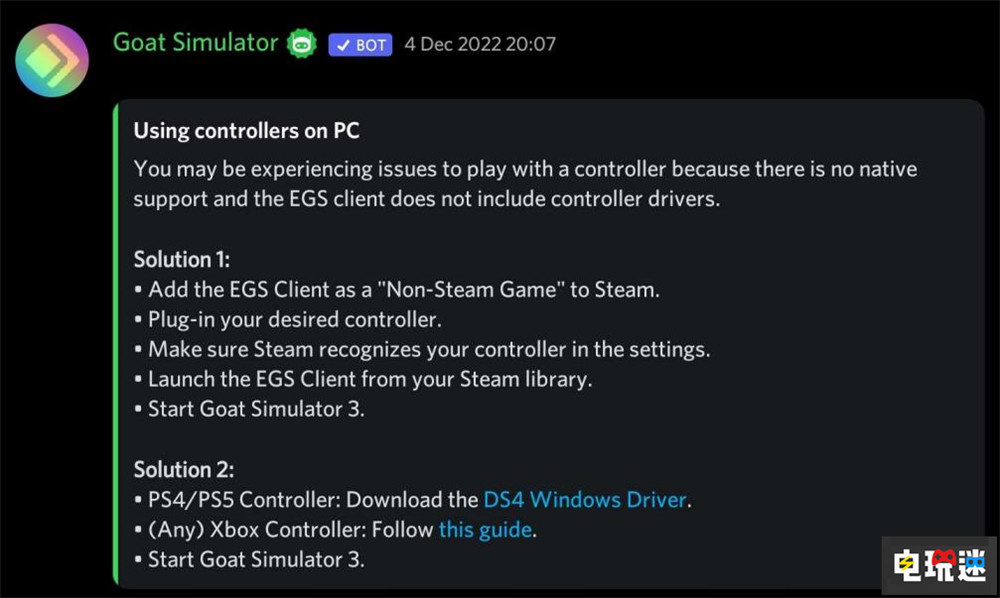This screenshot has width=1000, height=598.
Task: Open the DS4 Windows Driver link
Action: pyautogui.click(x=584, y=499)
